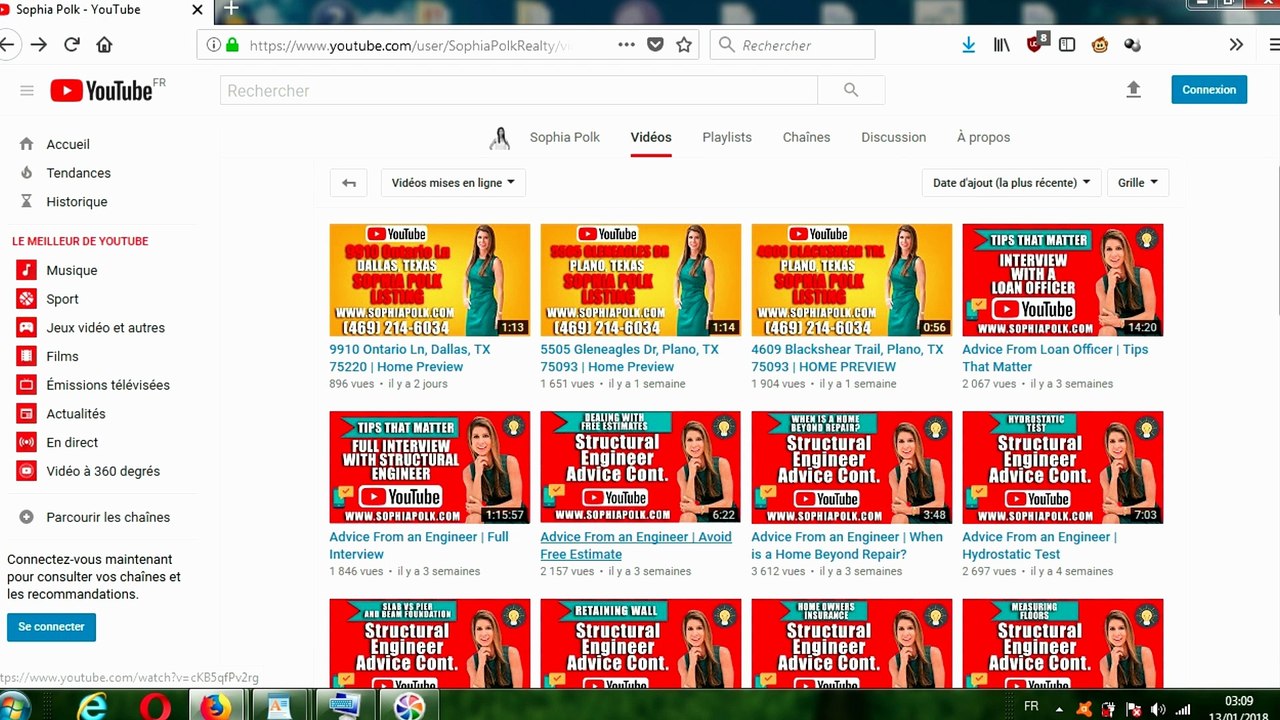Open the YouTube guide hamburger menu
Viewport: 1280px width, 720px height.
click(27, 91)
